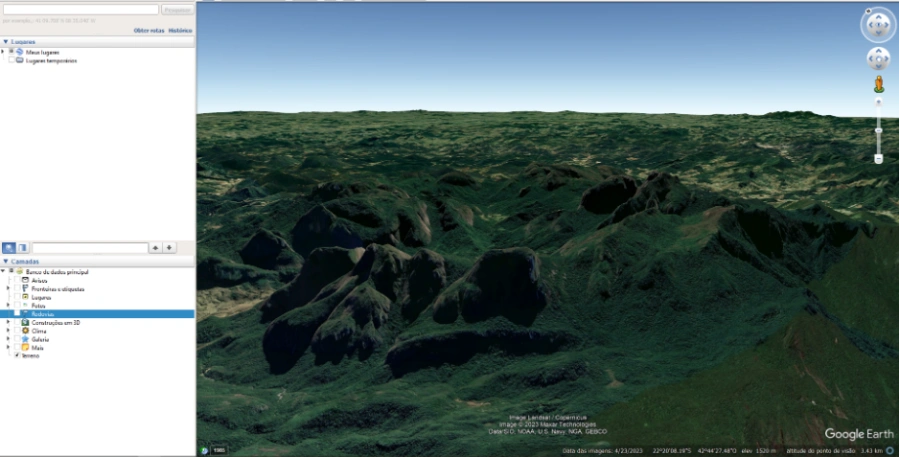Click the Construções em 3D building icon
The image size is (900, 457).
(x=25, y=323)
